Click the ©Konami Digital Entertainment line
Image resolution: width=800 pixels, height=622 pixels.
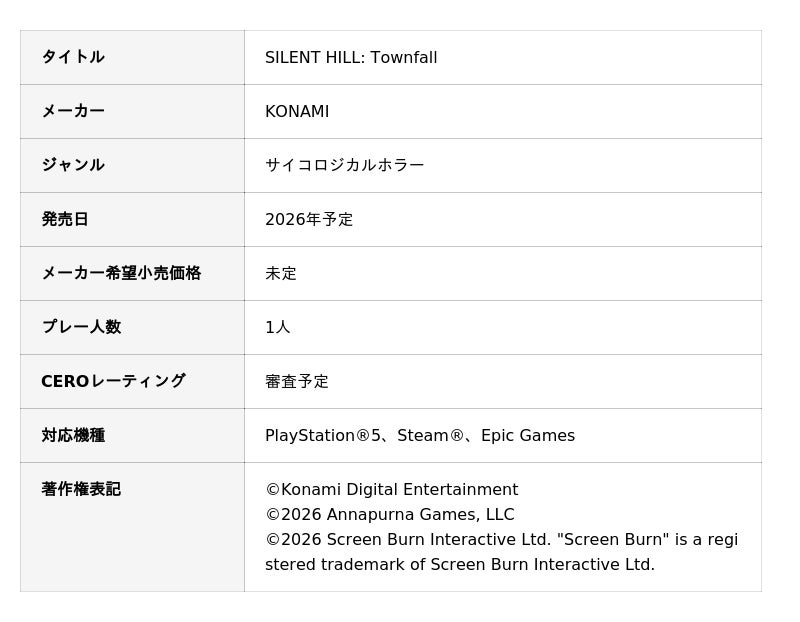pos(391,490)
